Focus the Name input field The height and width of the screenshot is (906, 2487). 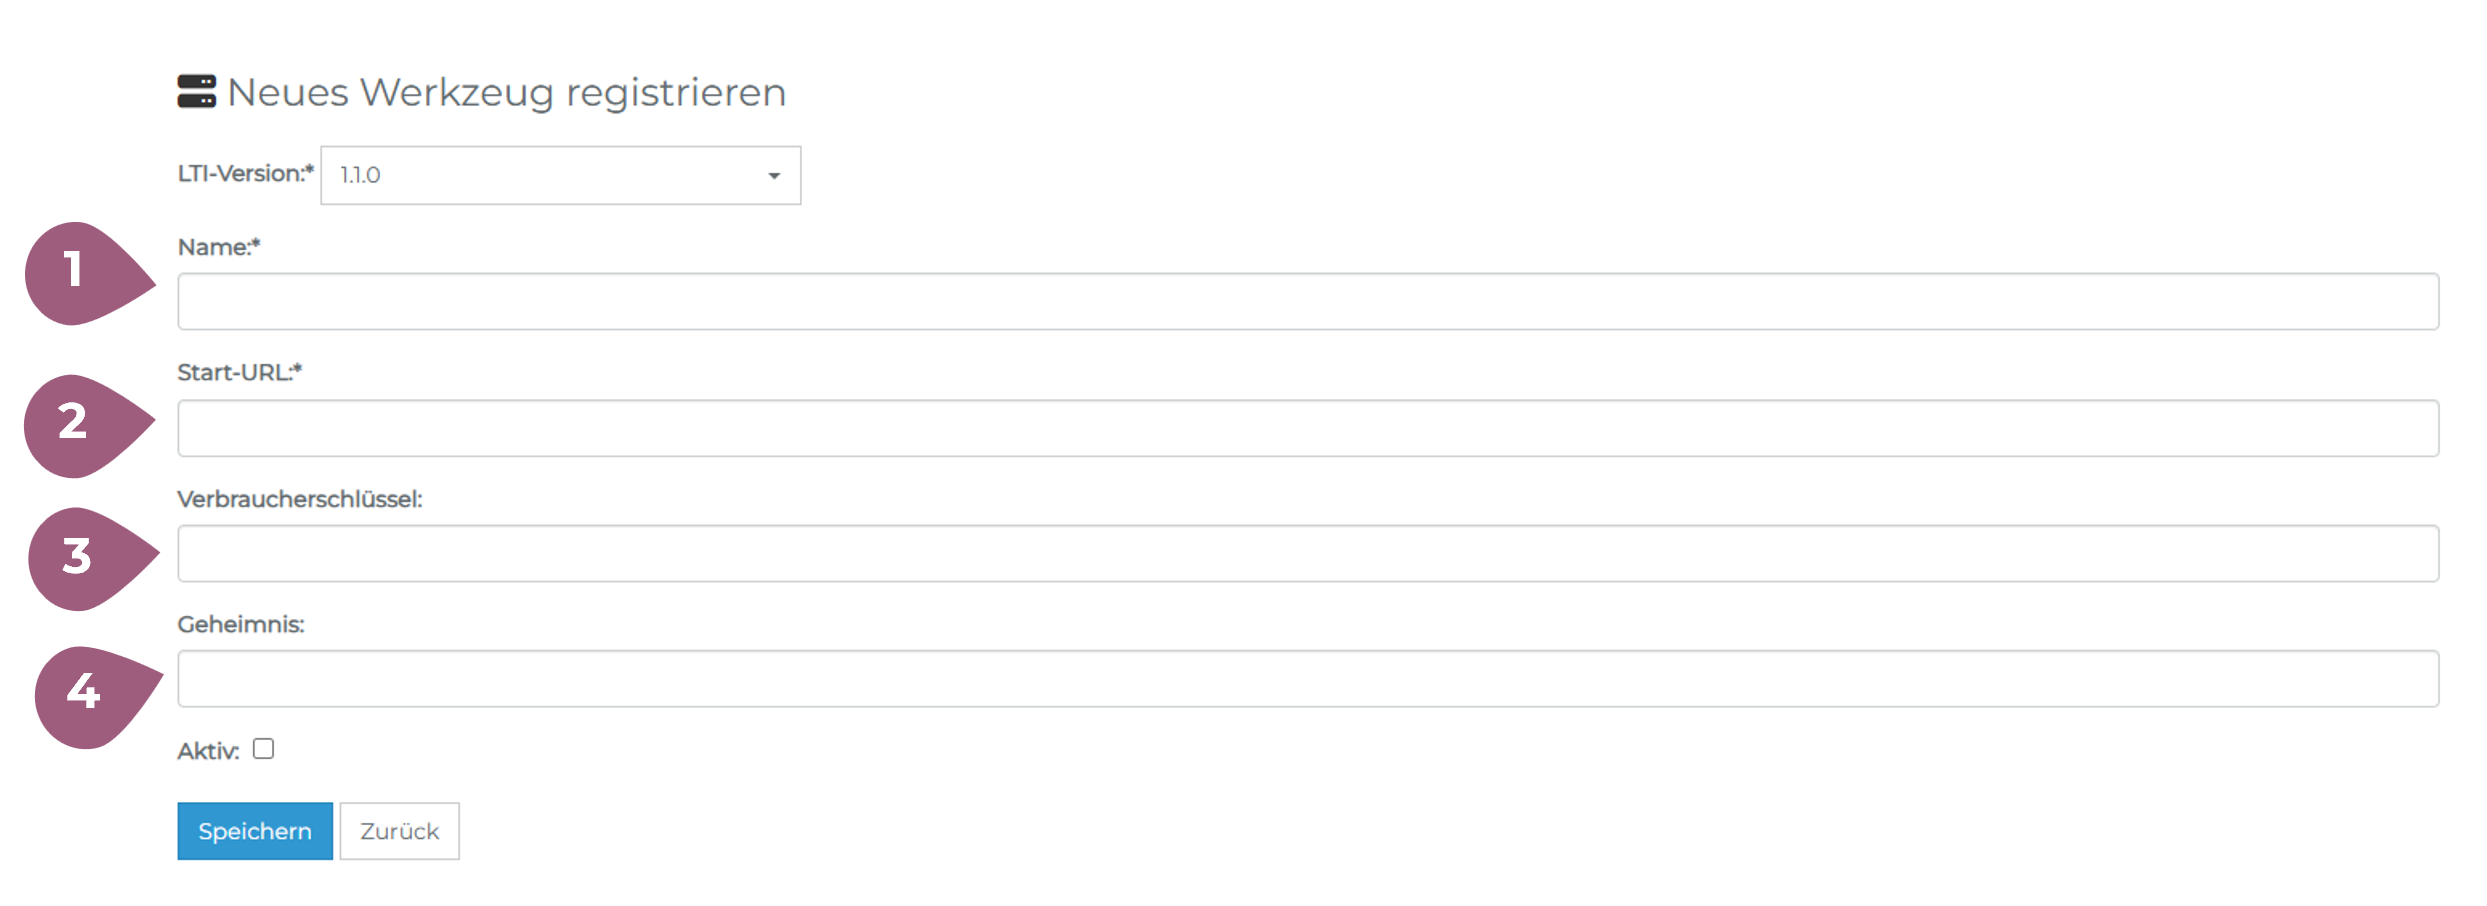pos(1307,301)
